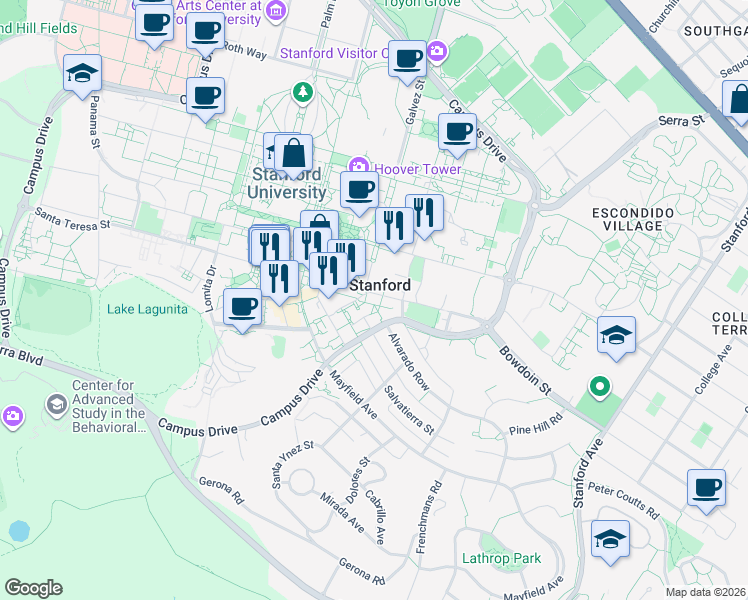
Task: Click the Escondido Village neighborhood label
Action: pos(633,219)
